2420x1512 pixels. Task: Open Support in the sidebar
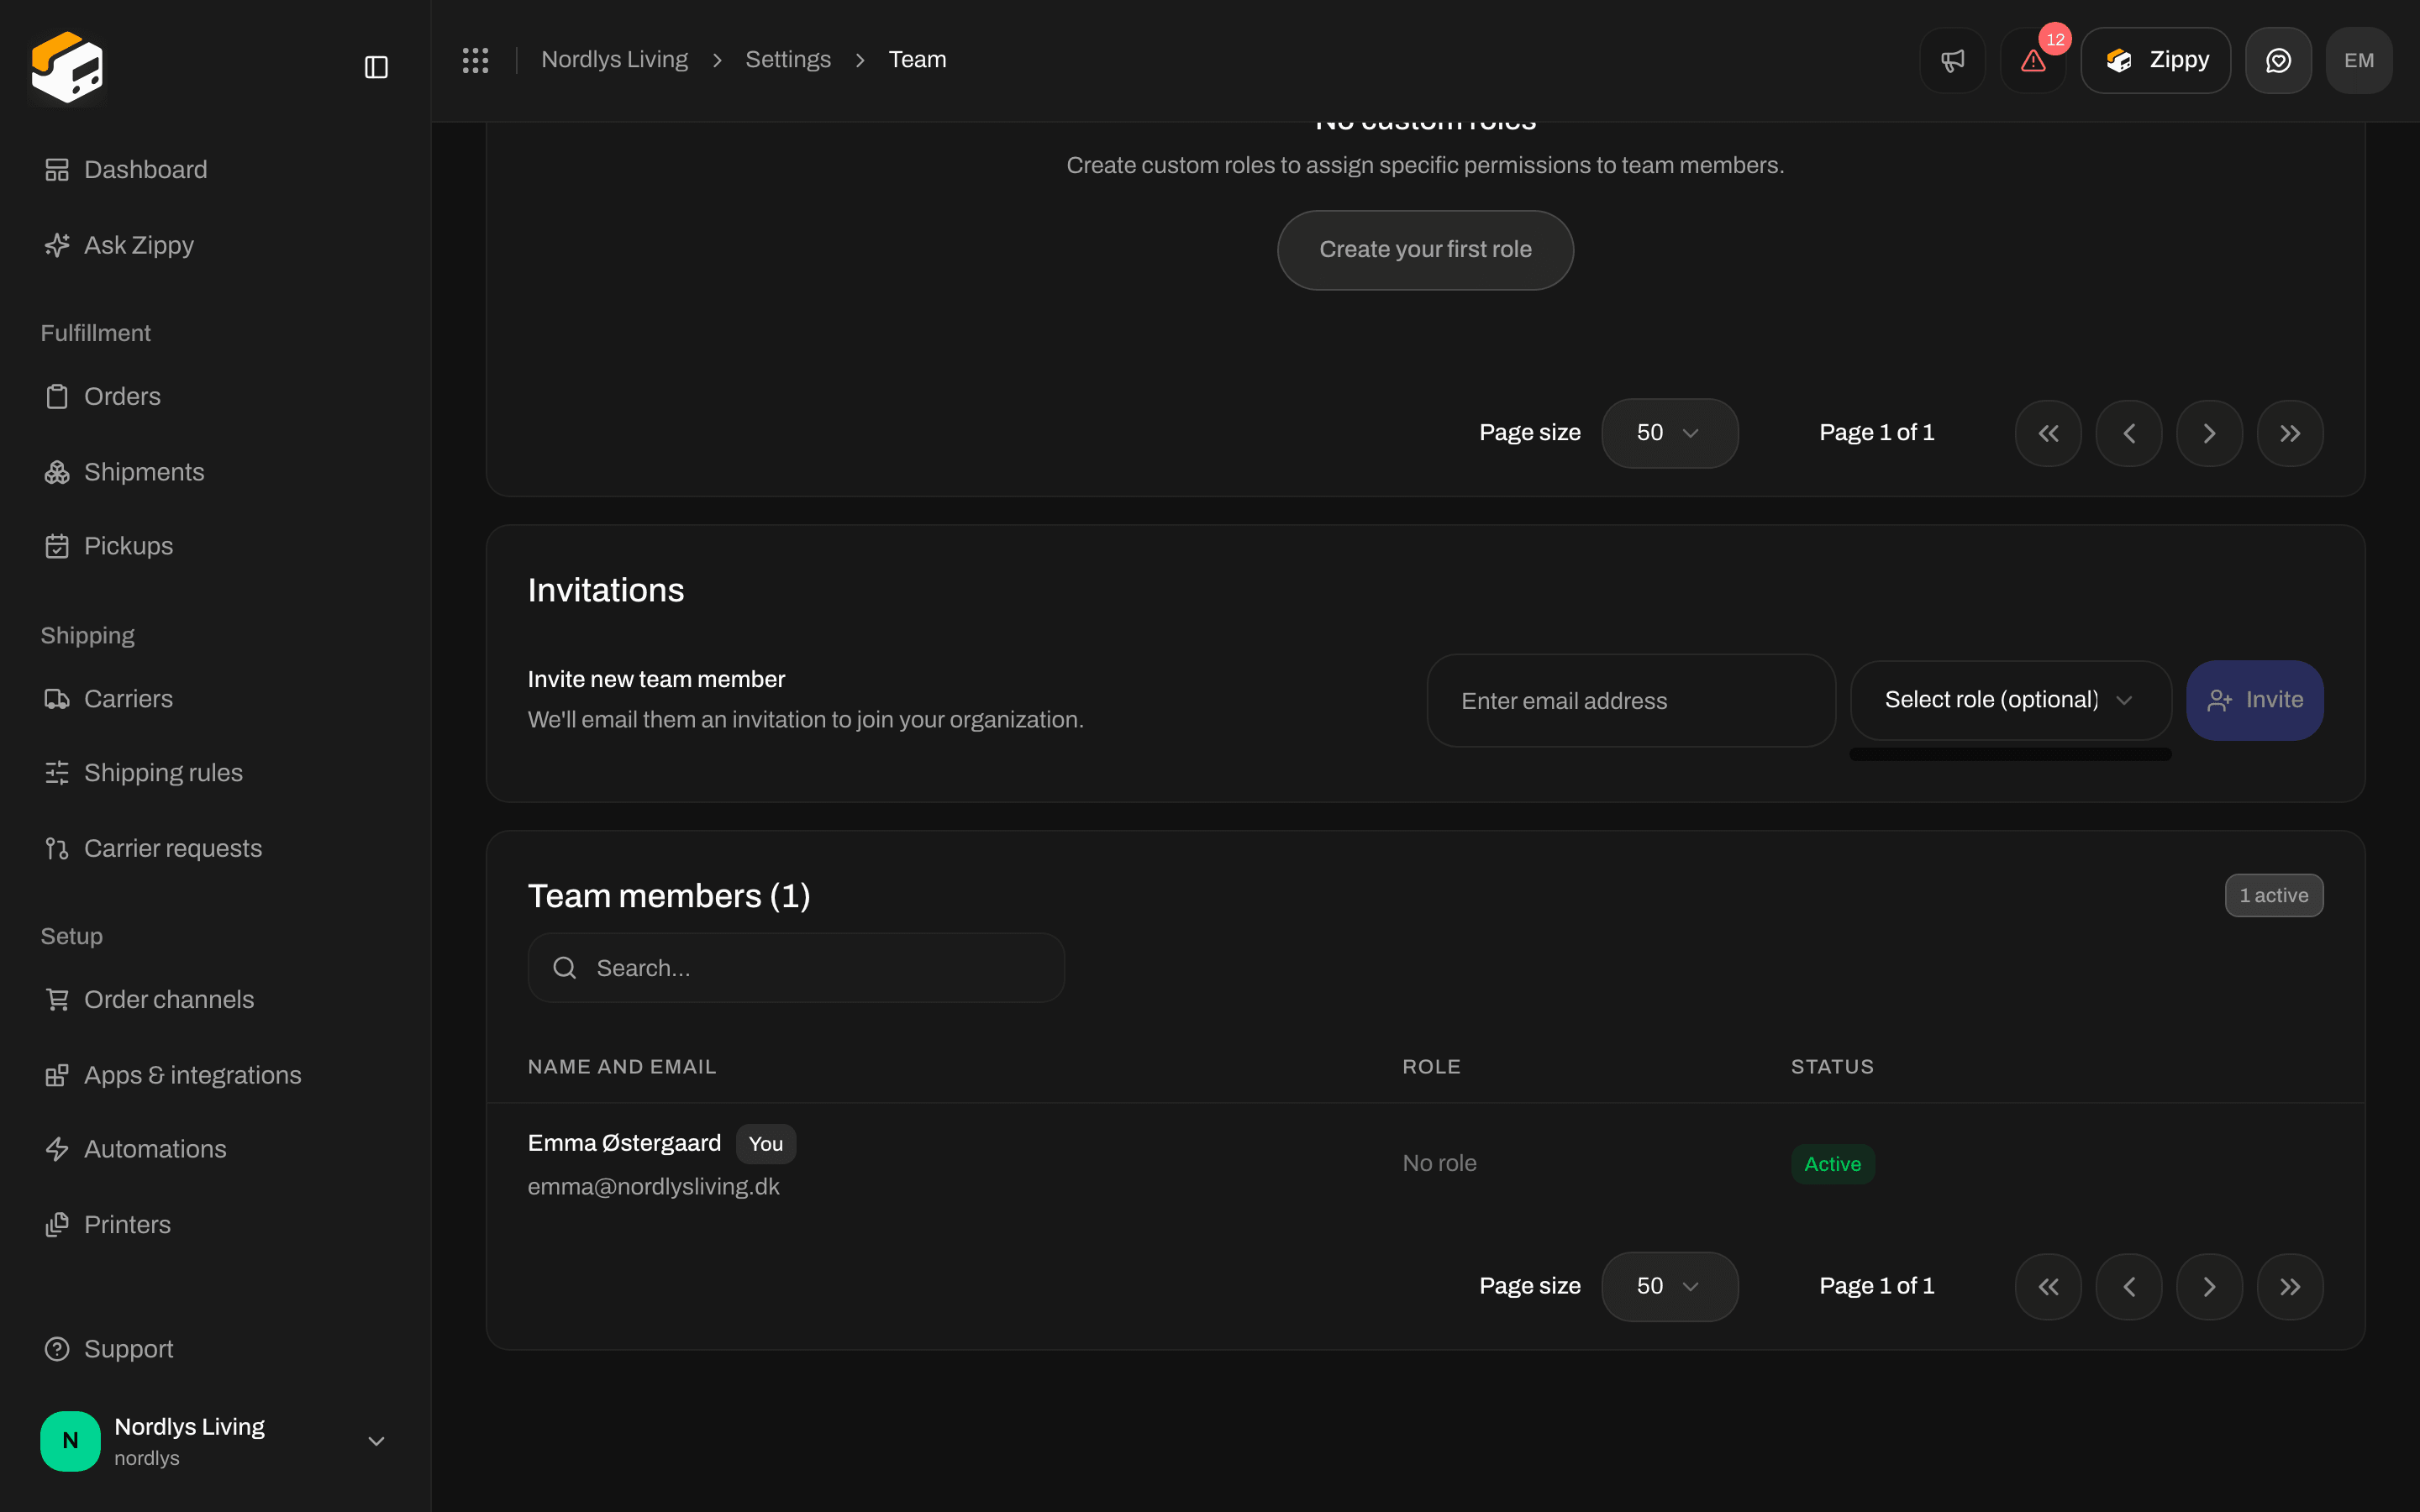215,1349
